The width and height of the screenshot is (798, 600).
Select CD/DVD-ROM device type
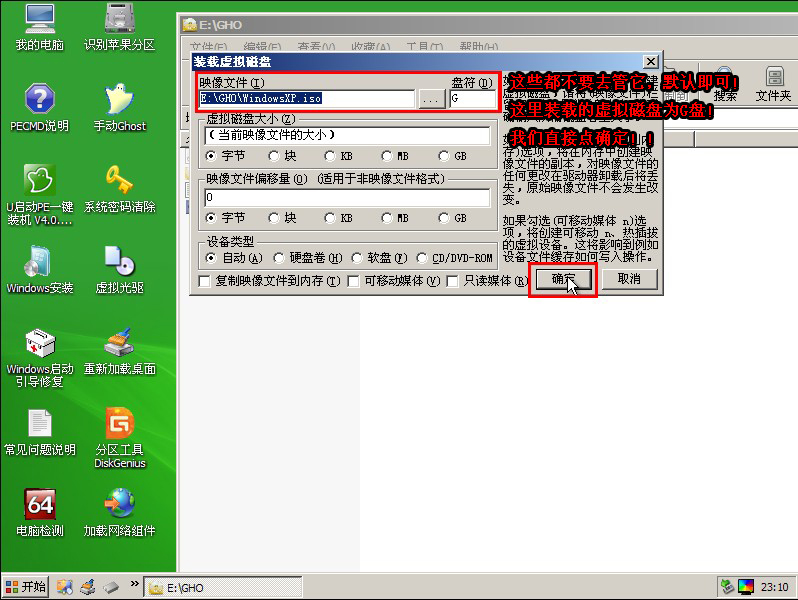[422, 258]
